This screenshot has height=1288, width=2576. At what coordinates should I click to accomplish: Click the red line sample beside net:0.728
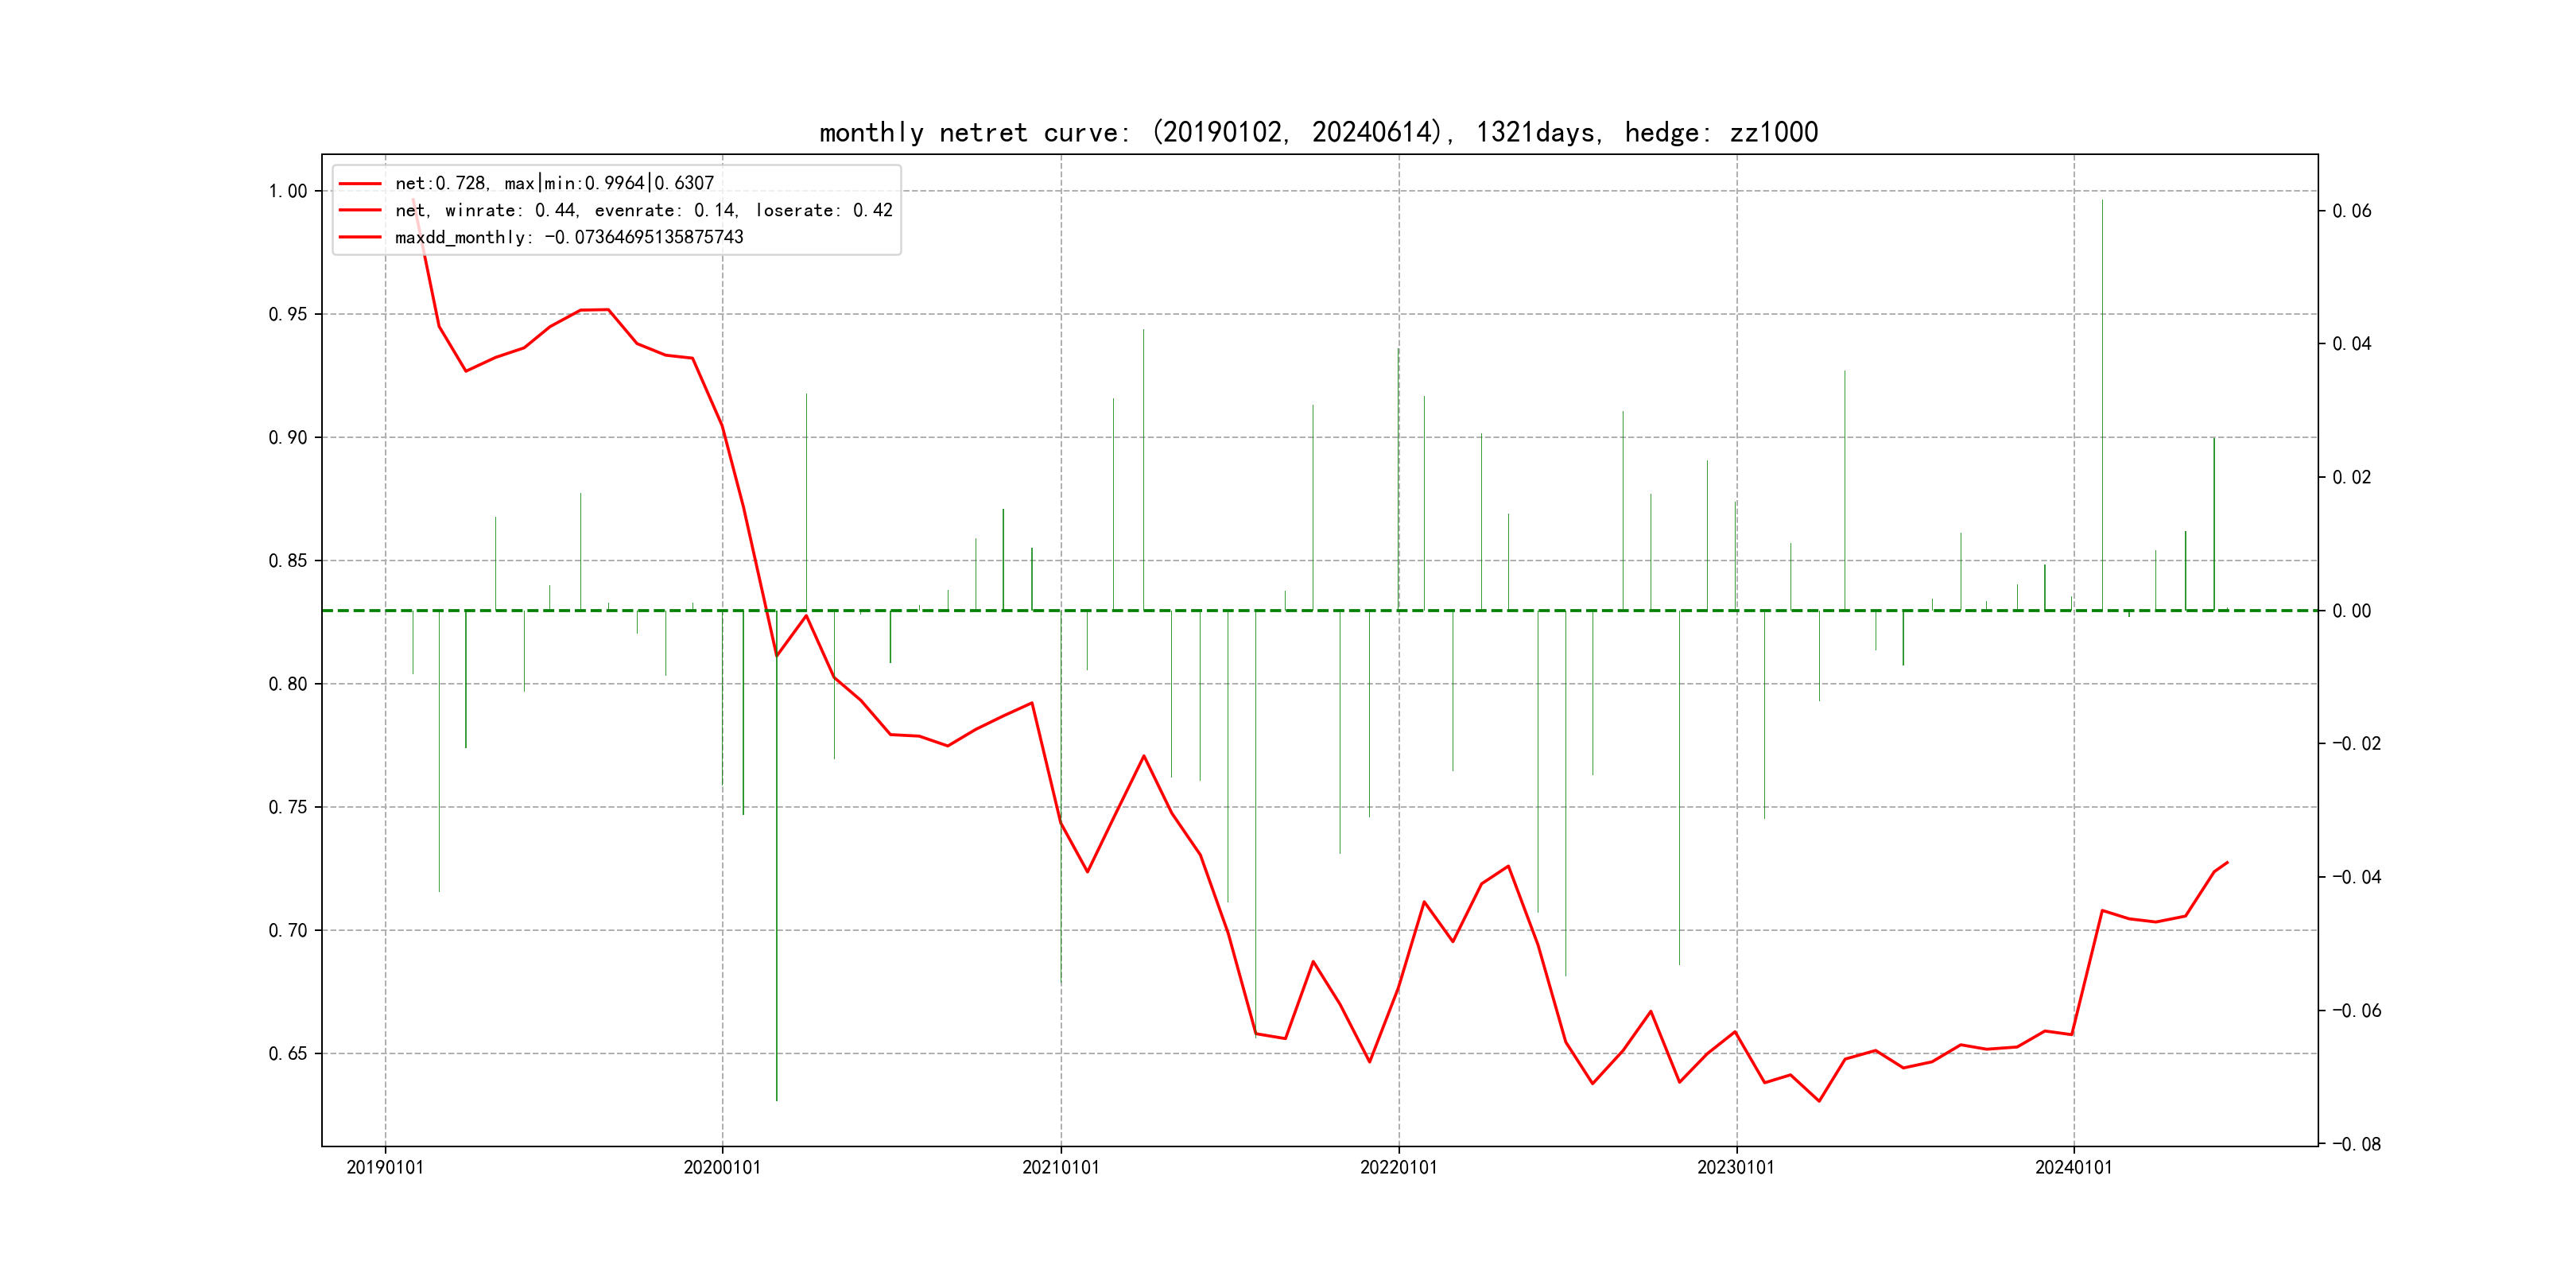point(360,183)
